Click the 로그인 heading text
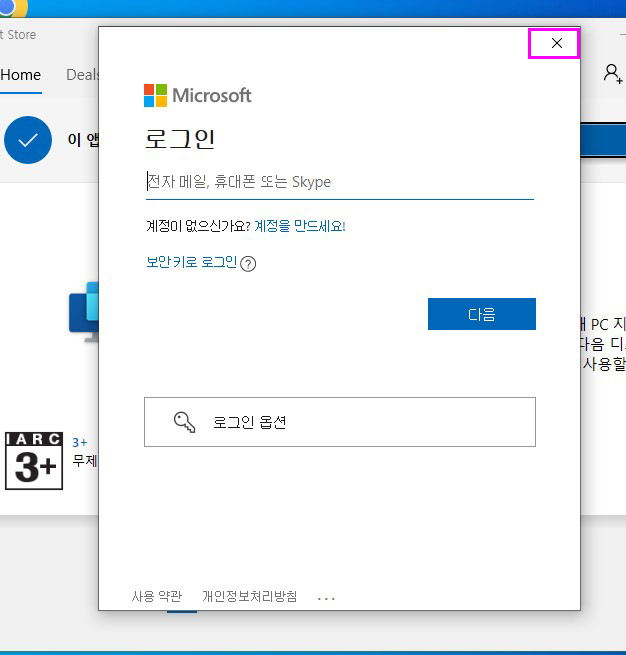 [180, 139]
